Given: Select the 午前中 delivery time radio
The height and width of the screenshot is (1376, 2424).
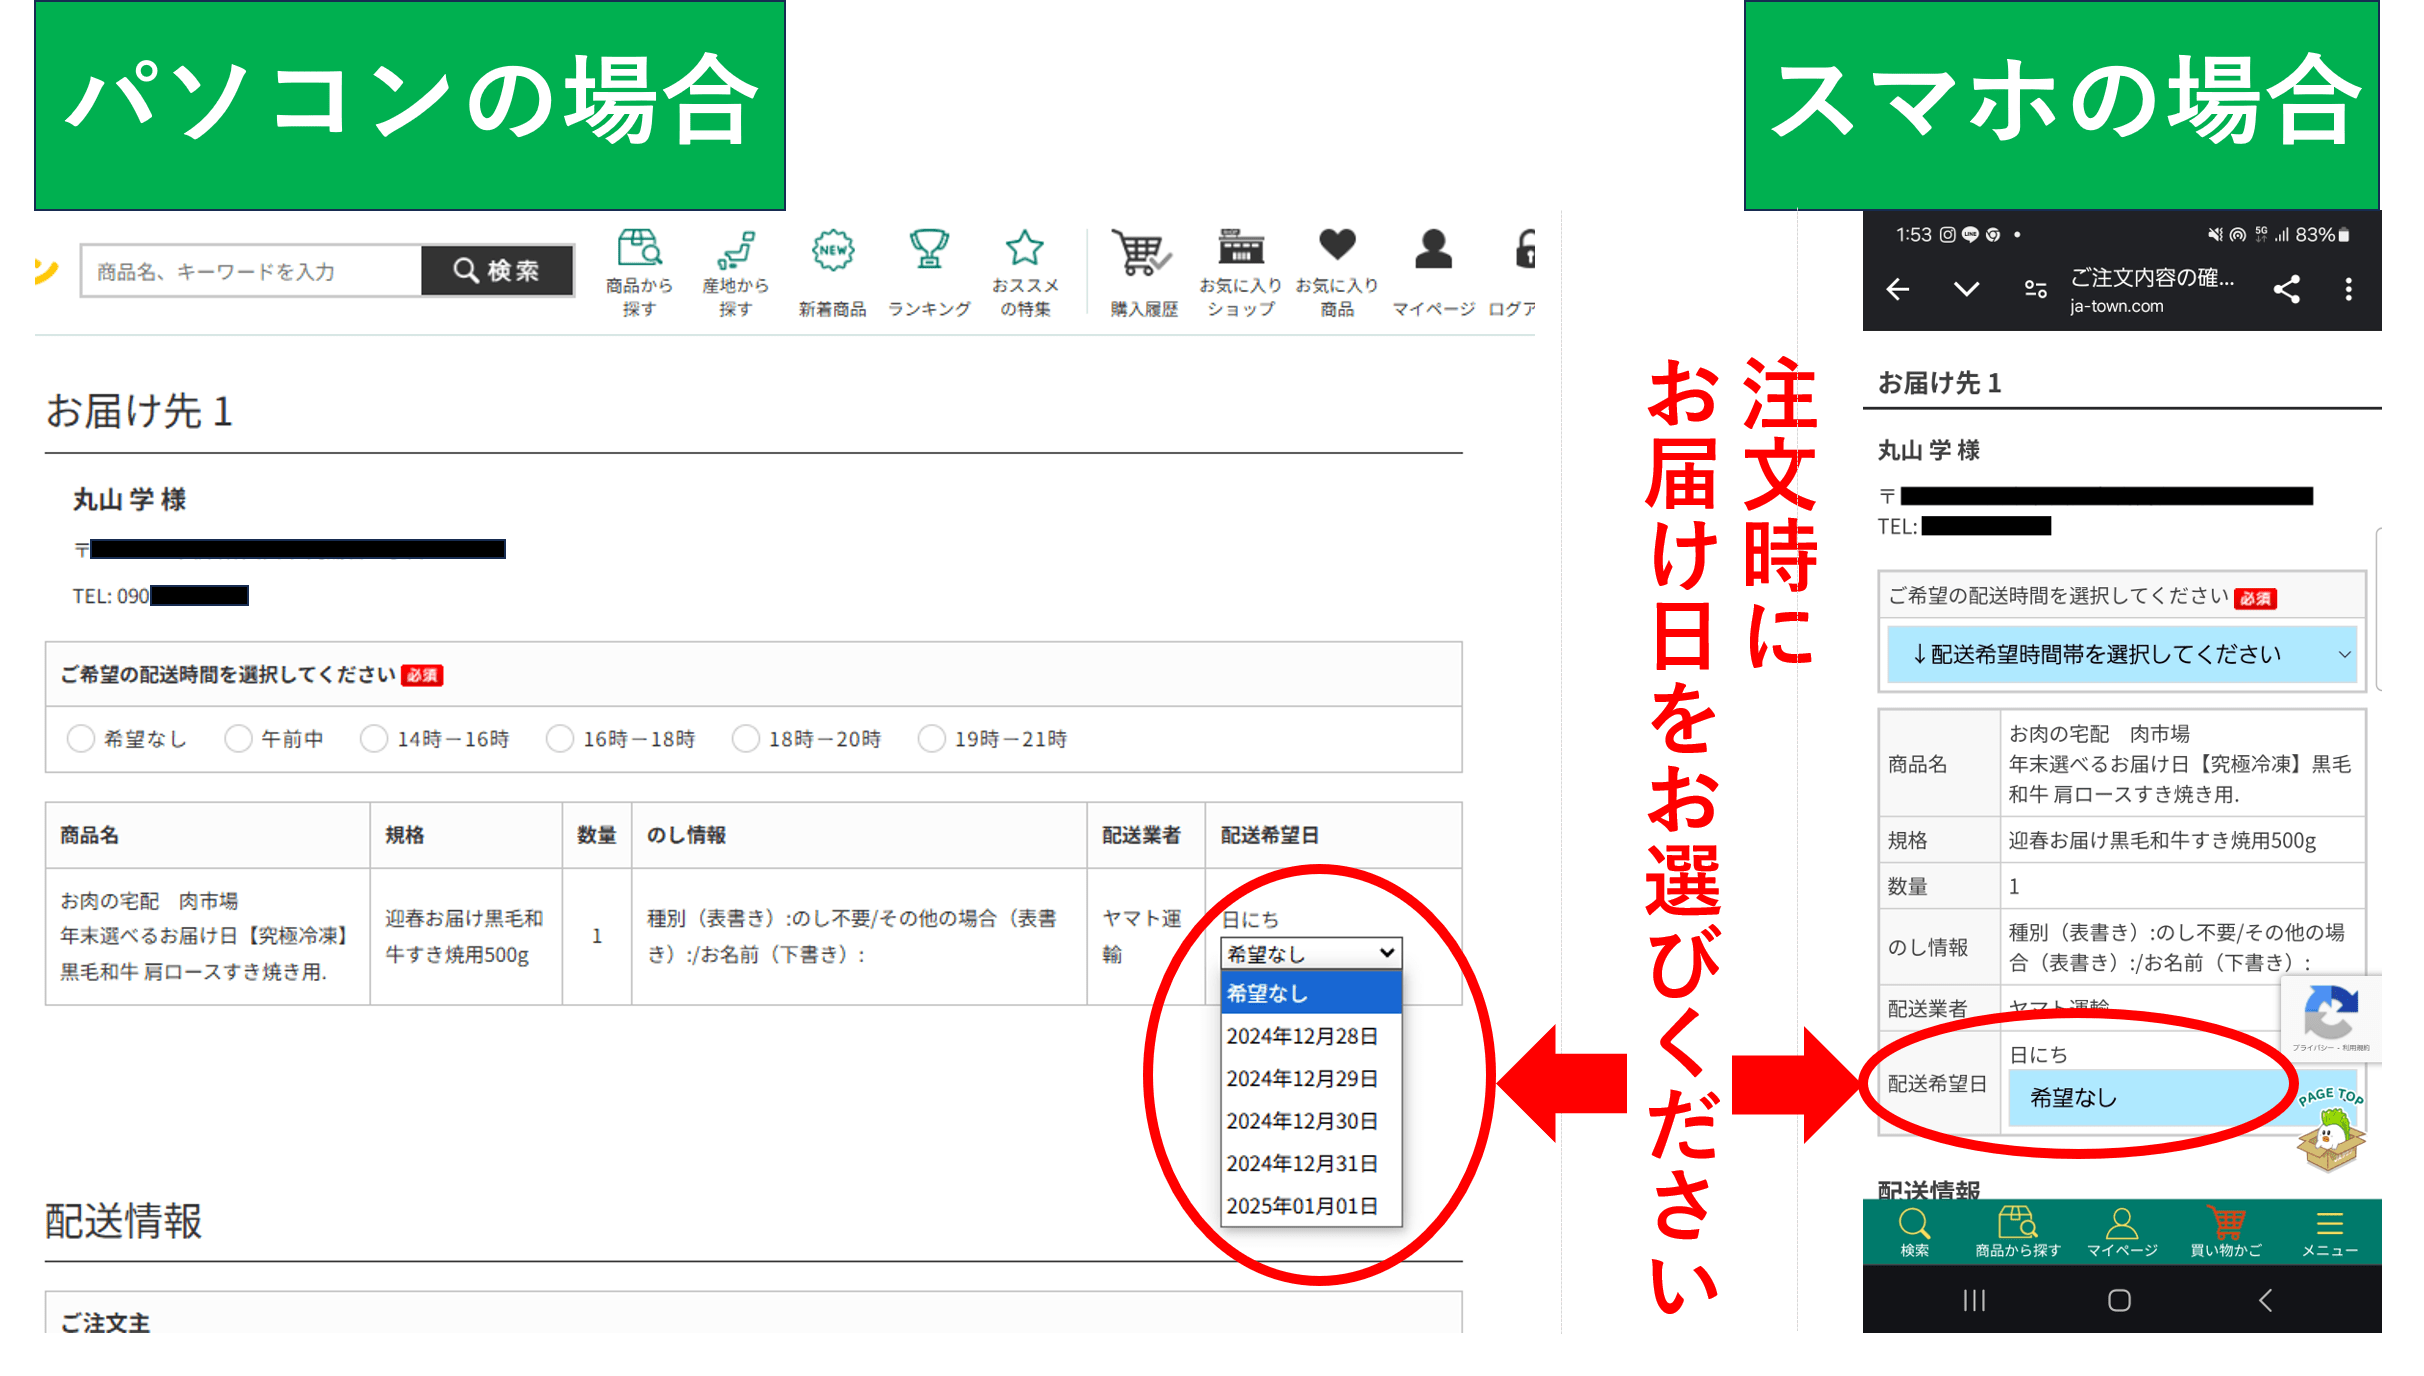Looking at the screenshot, I should pyautogui.click(x=238, y=739).
